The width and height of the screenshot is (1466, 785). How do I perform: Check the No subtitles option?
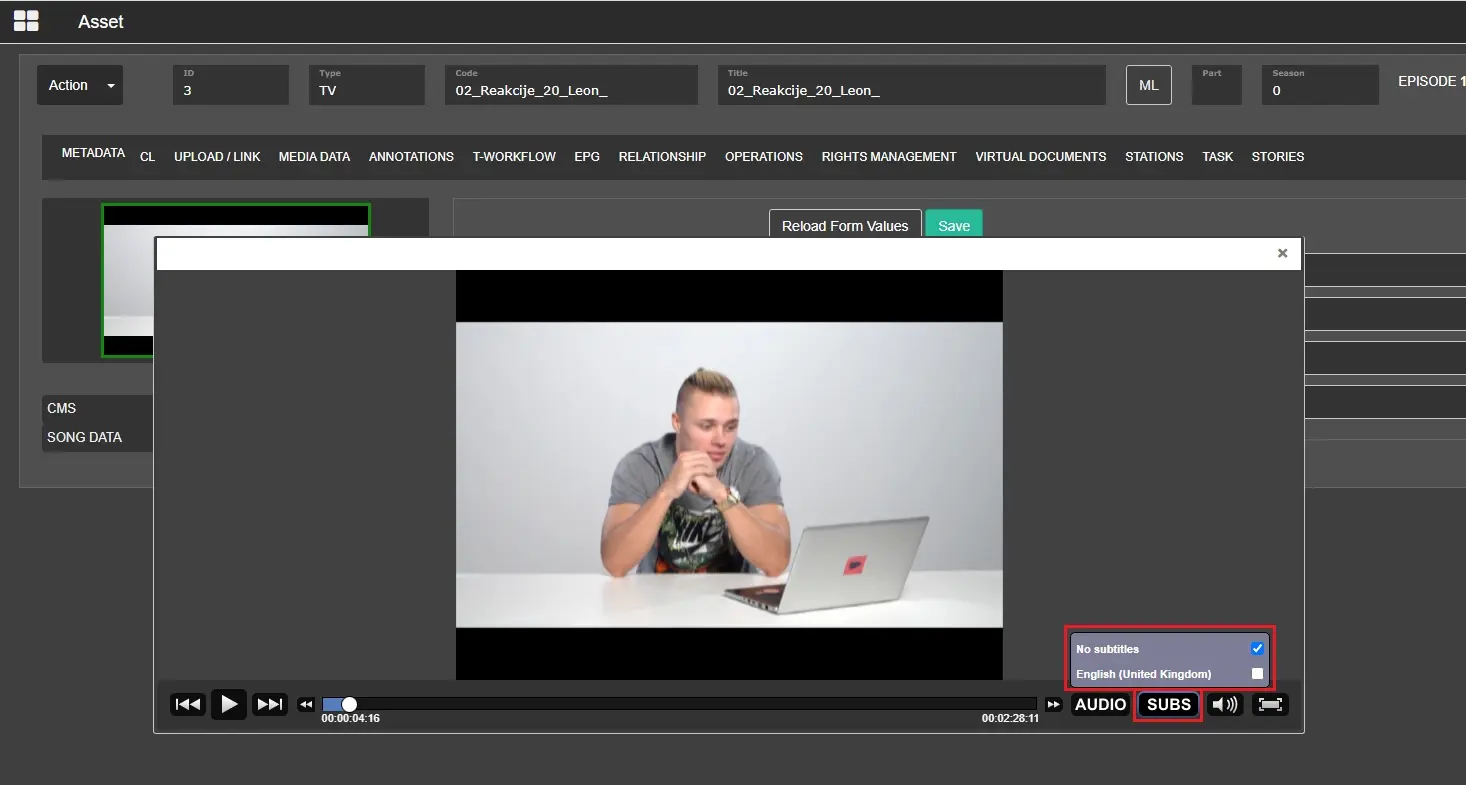click(x=1257, y=649)
